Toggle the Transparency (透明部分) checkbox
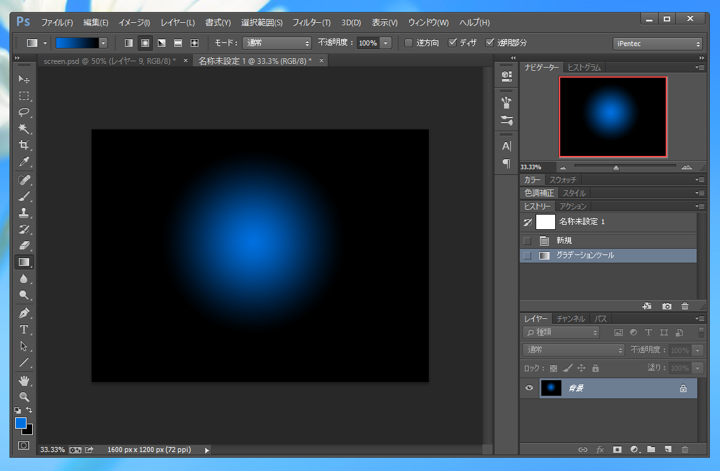This screenshot has width=720, height=471. 490,43
